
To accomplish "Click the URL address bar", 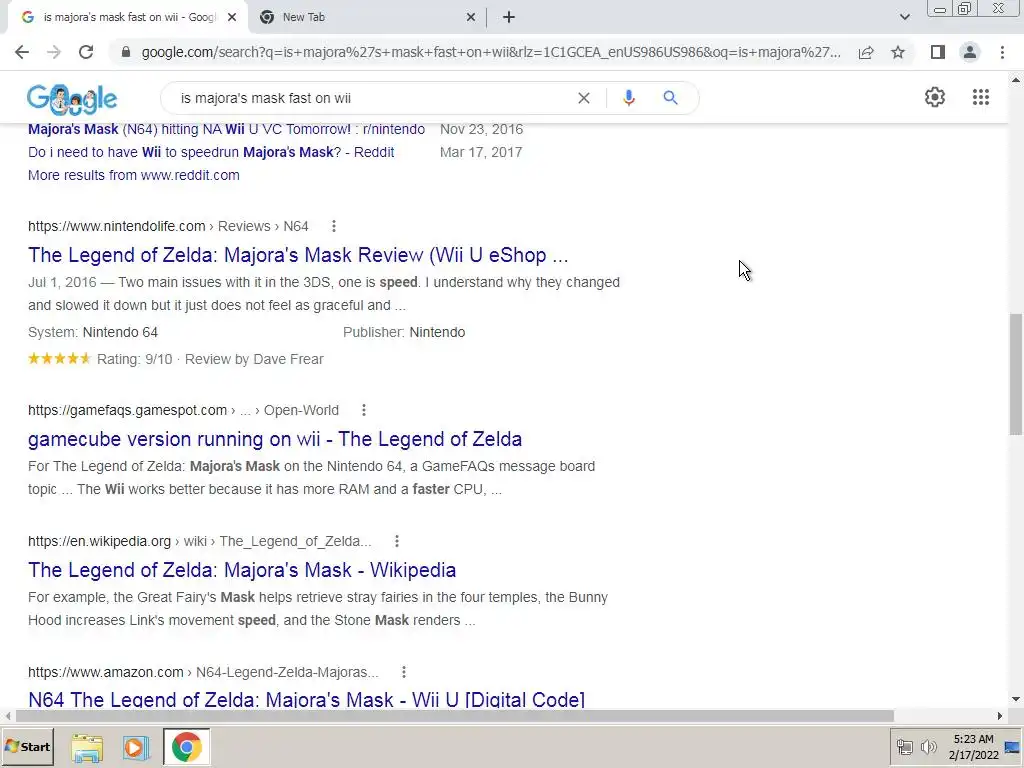I will [491, 52].
